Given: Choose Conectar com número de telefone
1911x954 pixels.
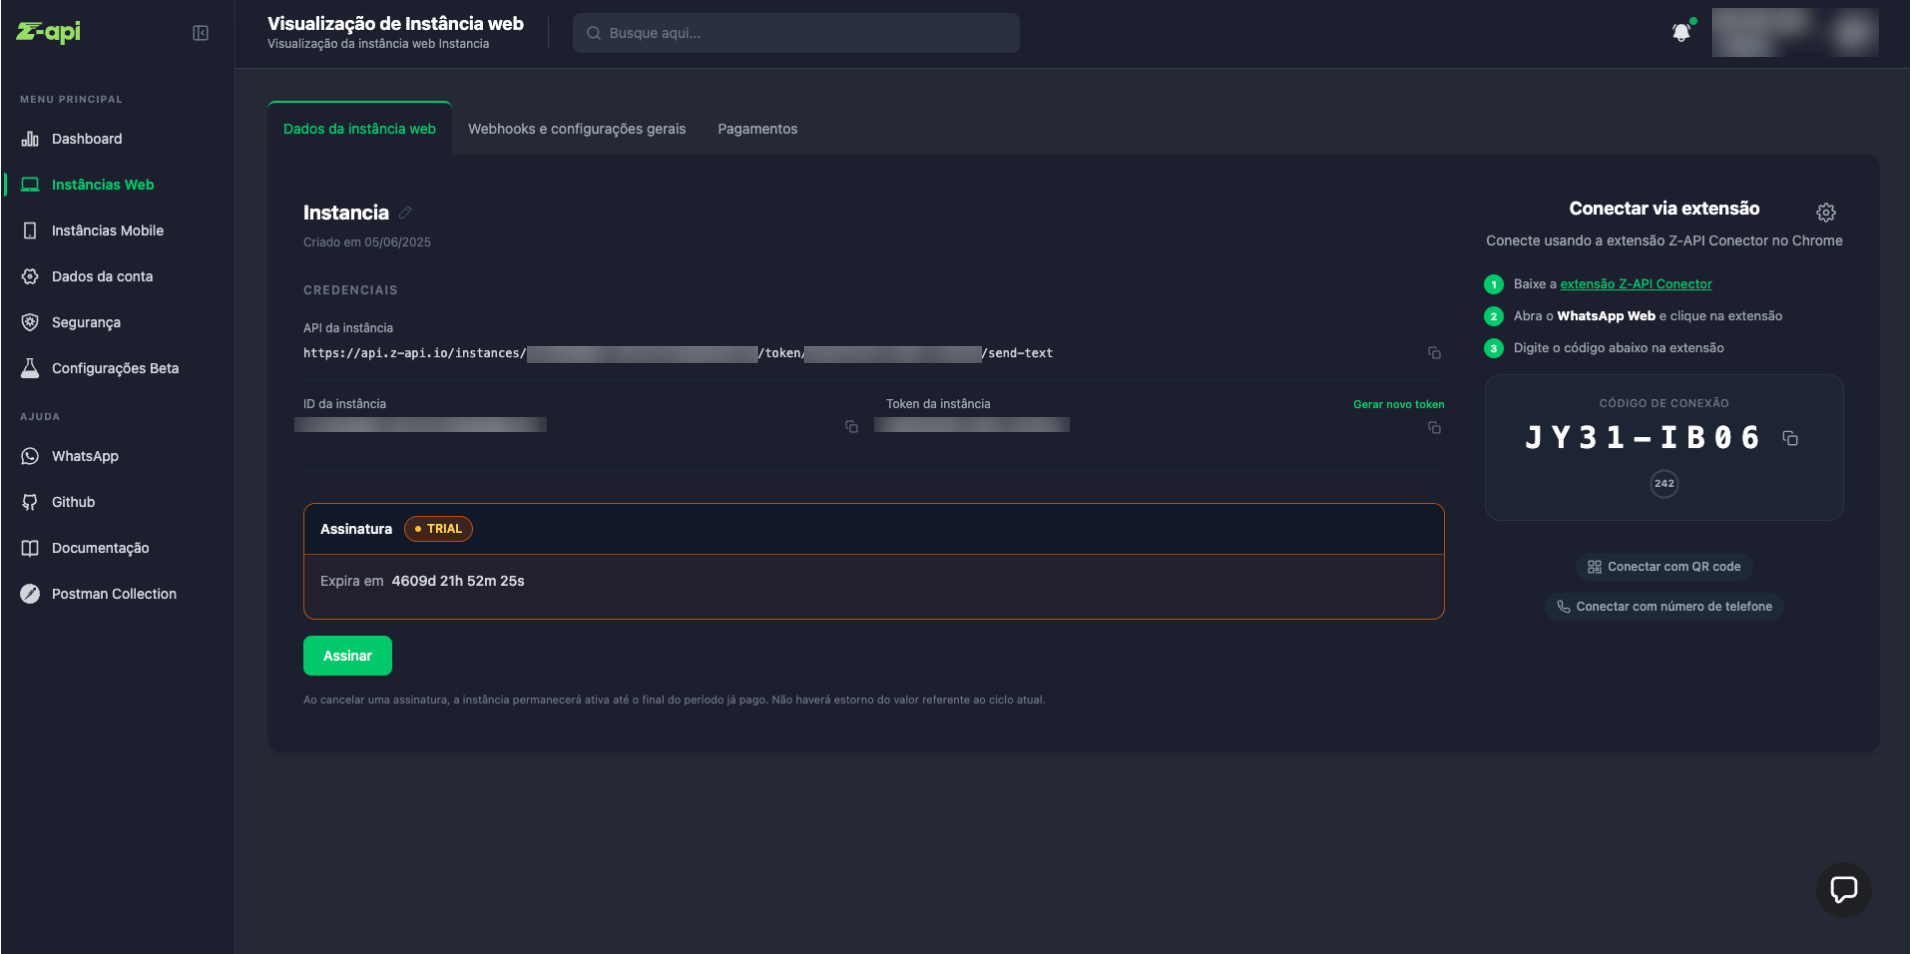Looking at the screenshot, I should point(1664,607).
